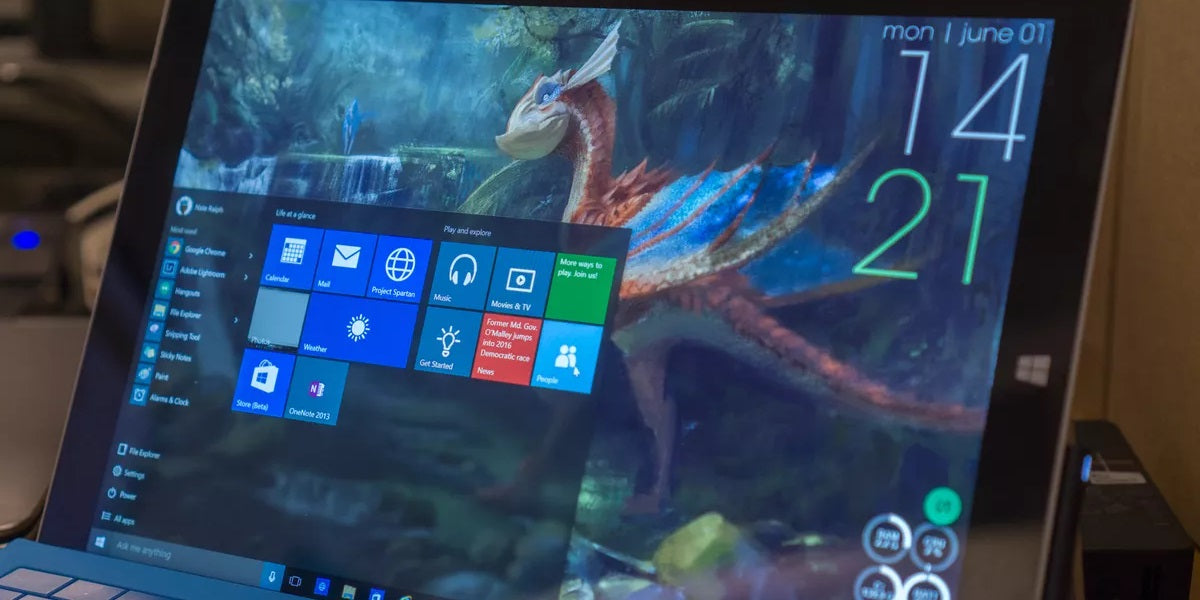Open the Music tile

pos(462,275)
